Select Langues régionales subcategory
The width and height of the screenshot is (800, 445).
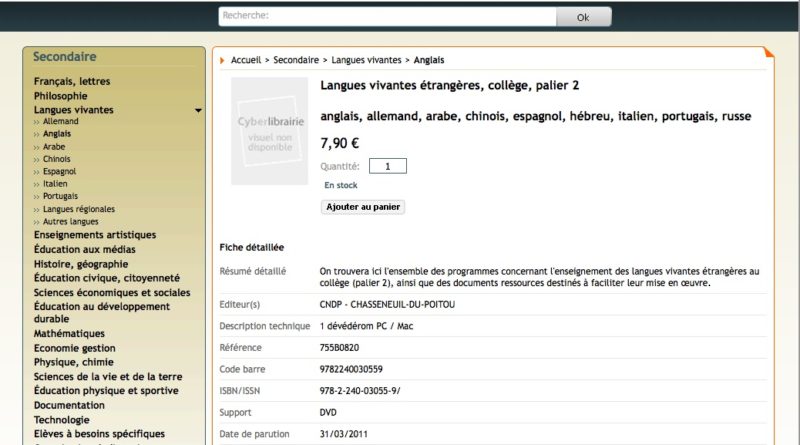[x=79, y=209]
